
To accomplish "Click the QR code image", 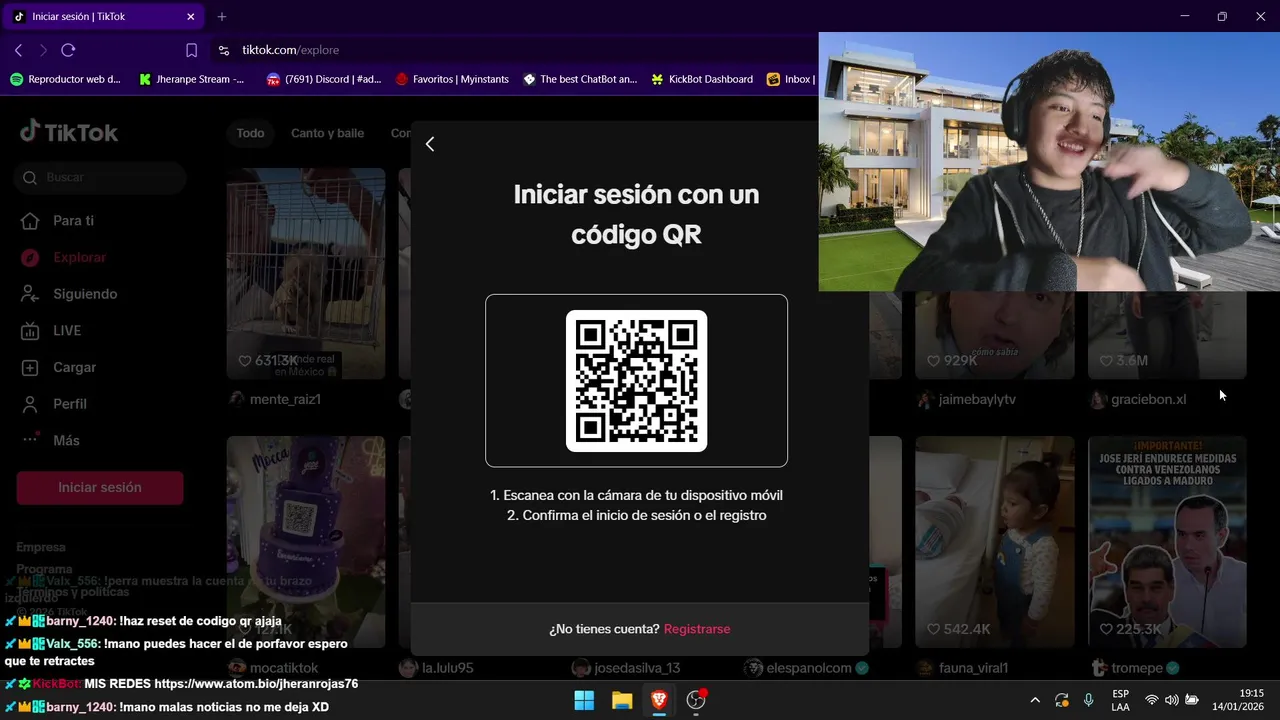I will (636, 381).
